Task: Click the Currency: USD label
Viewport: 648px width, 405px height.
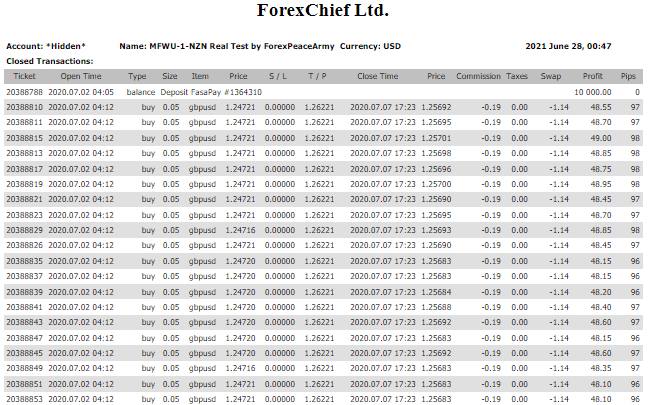Action: 370,46
